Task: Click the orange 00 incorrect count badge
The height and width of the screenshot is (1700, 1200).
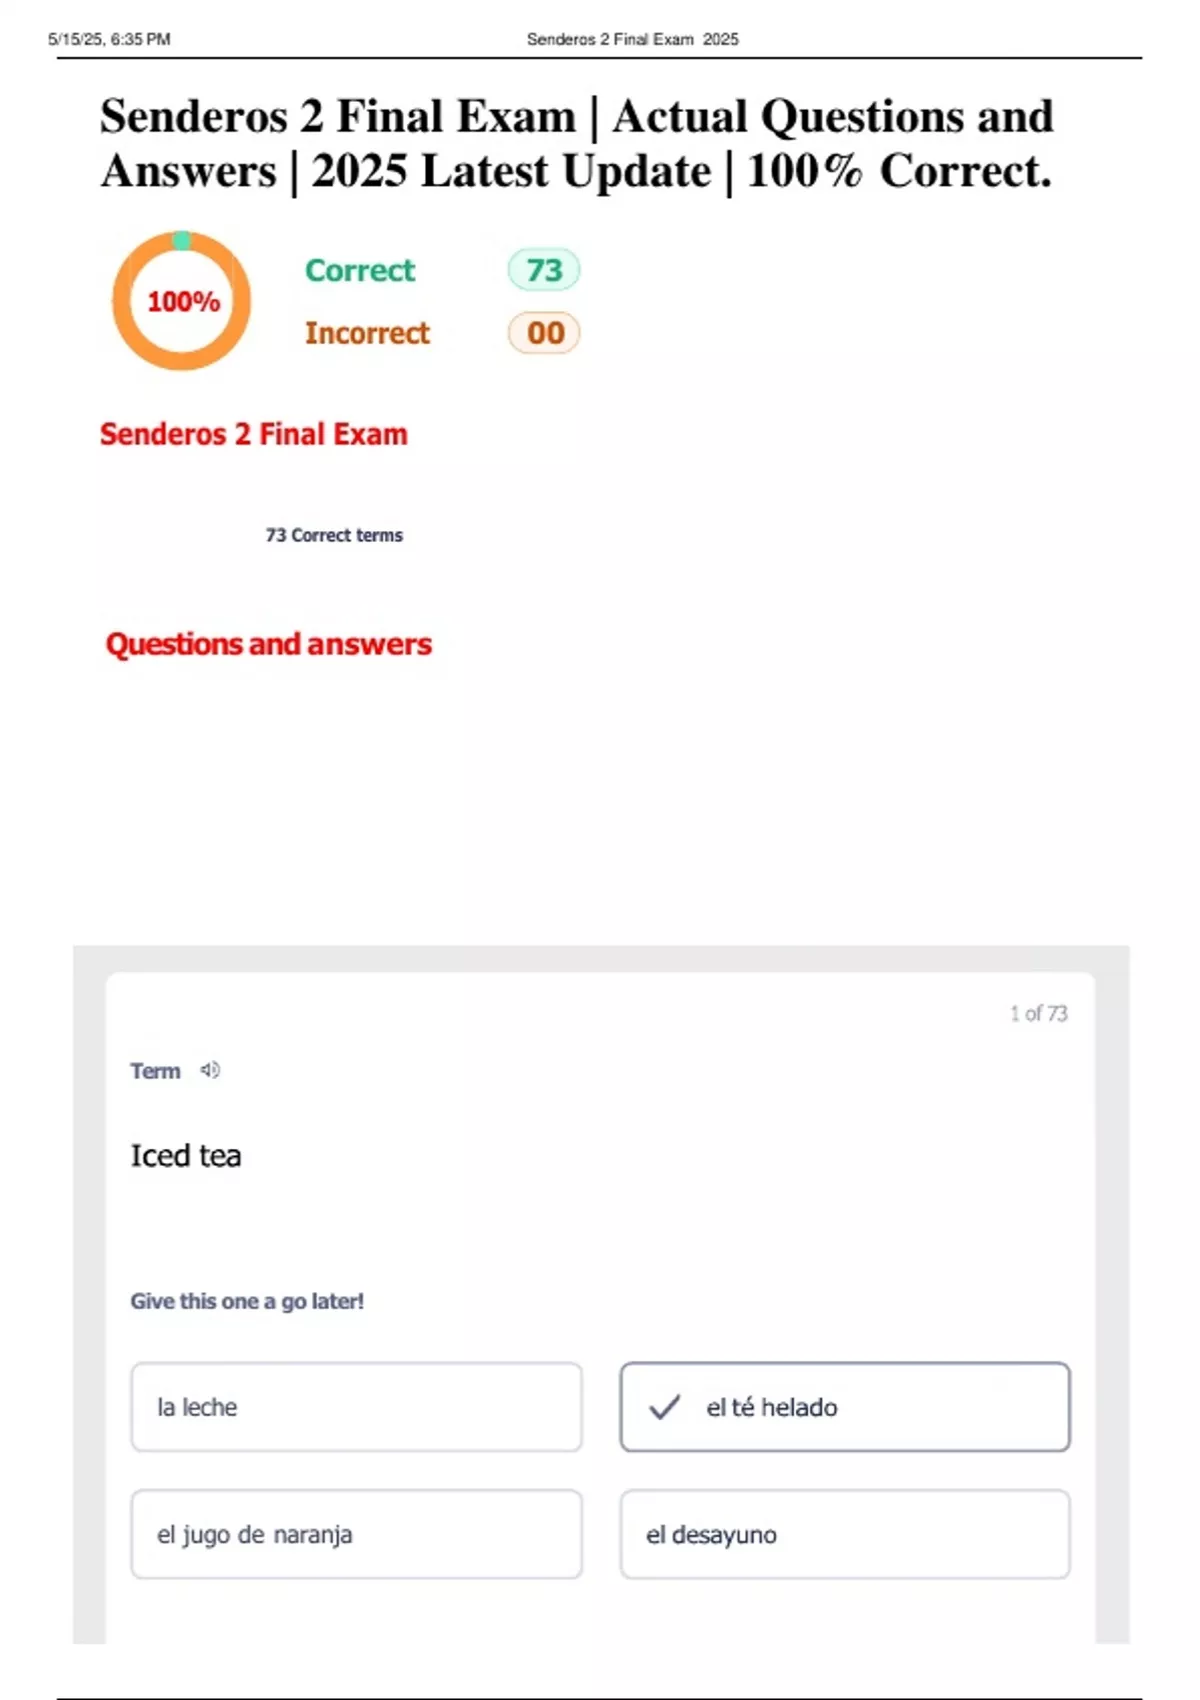Action: 544,333
